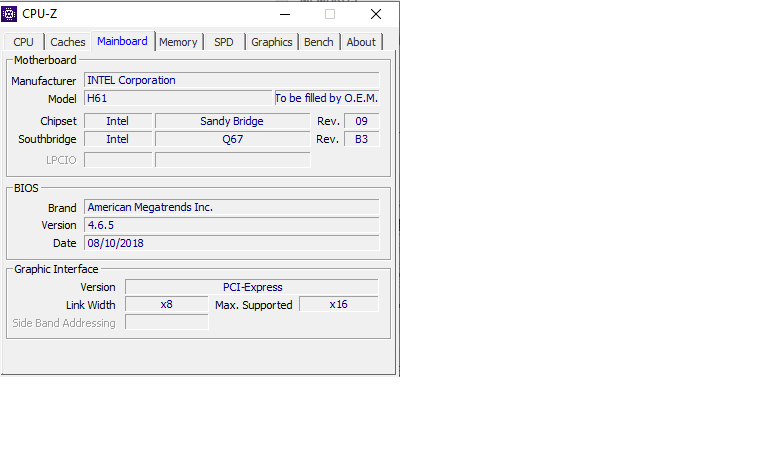Image resolution: width=768 pixels, height=460 pixels.
Task: Click the CPU-Z app icon in title bar
Action: click(9, 14)
